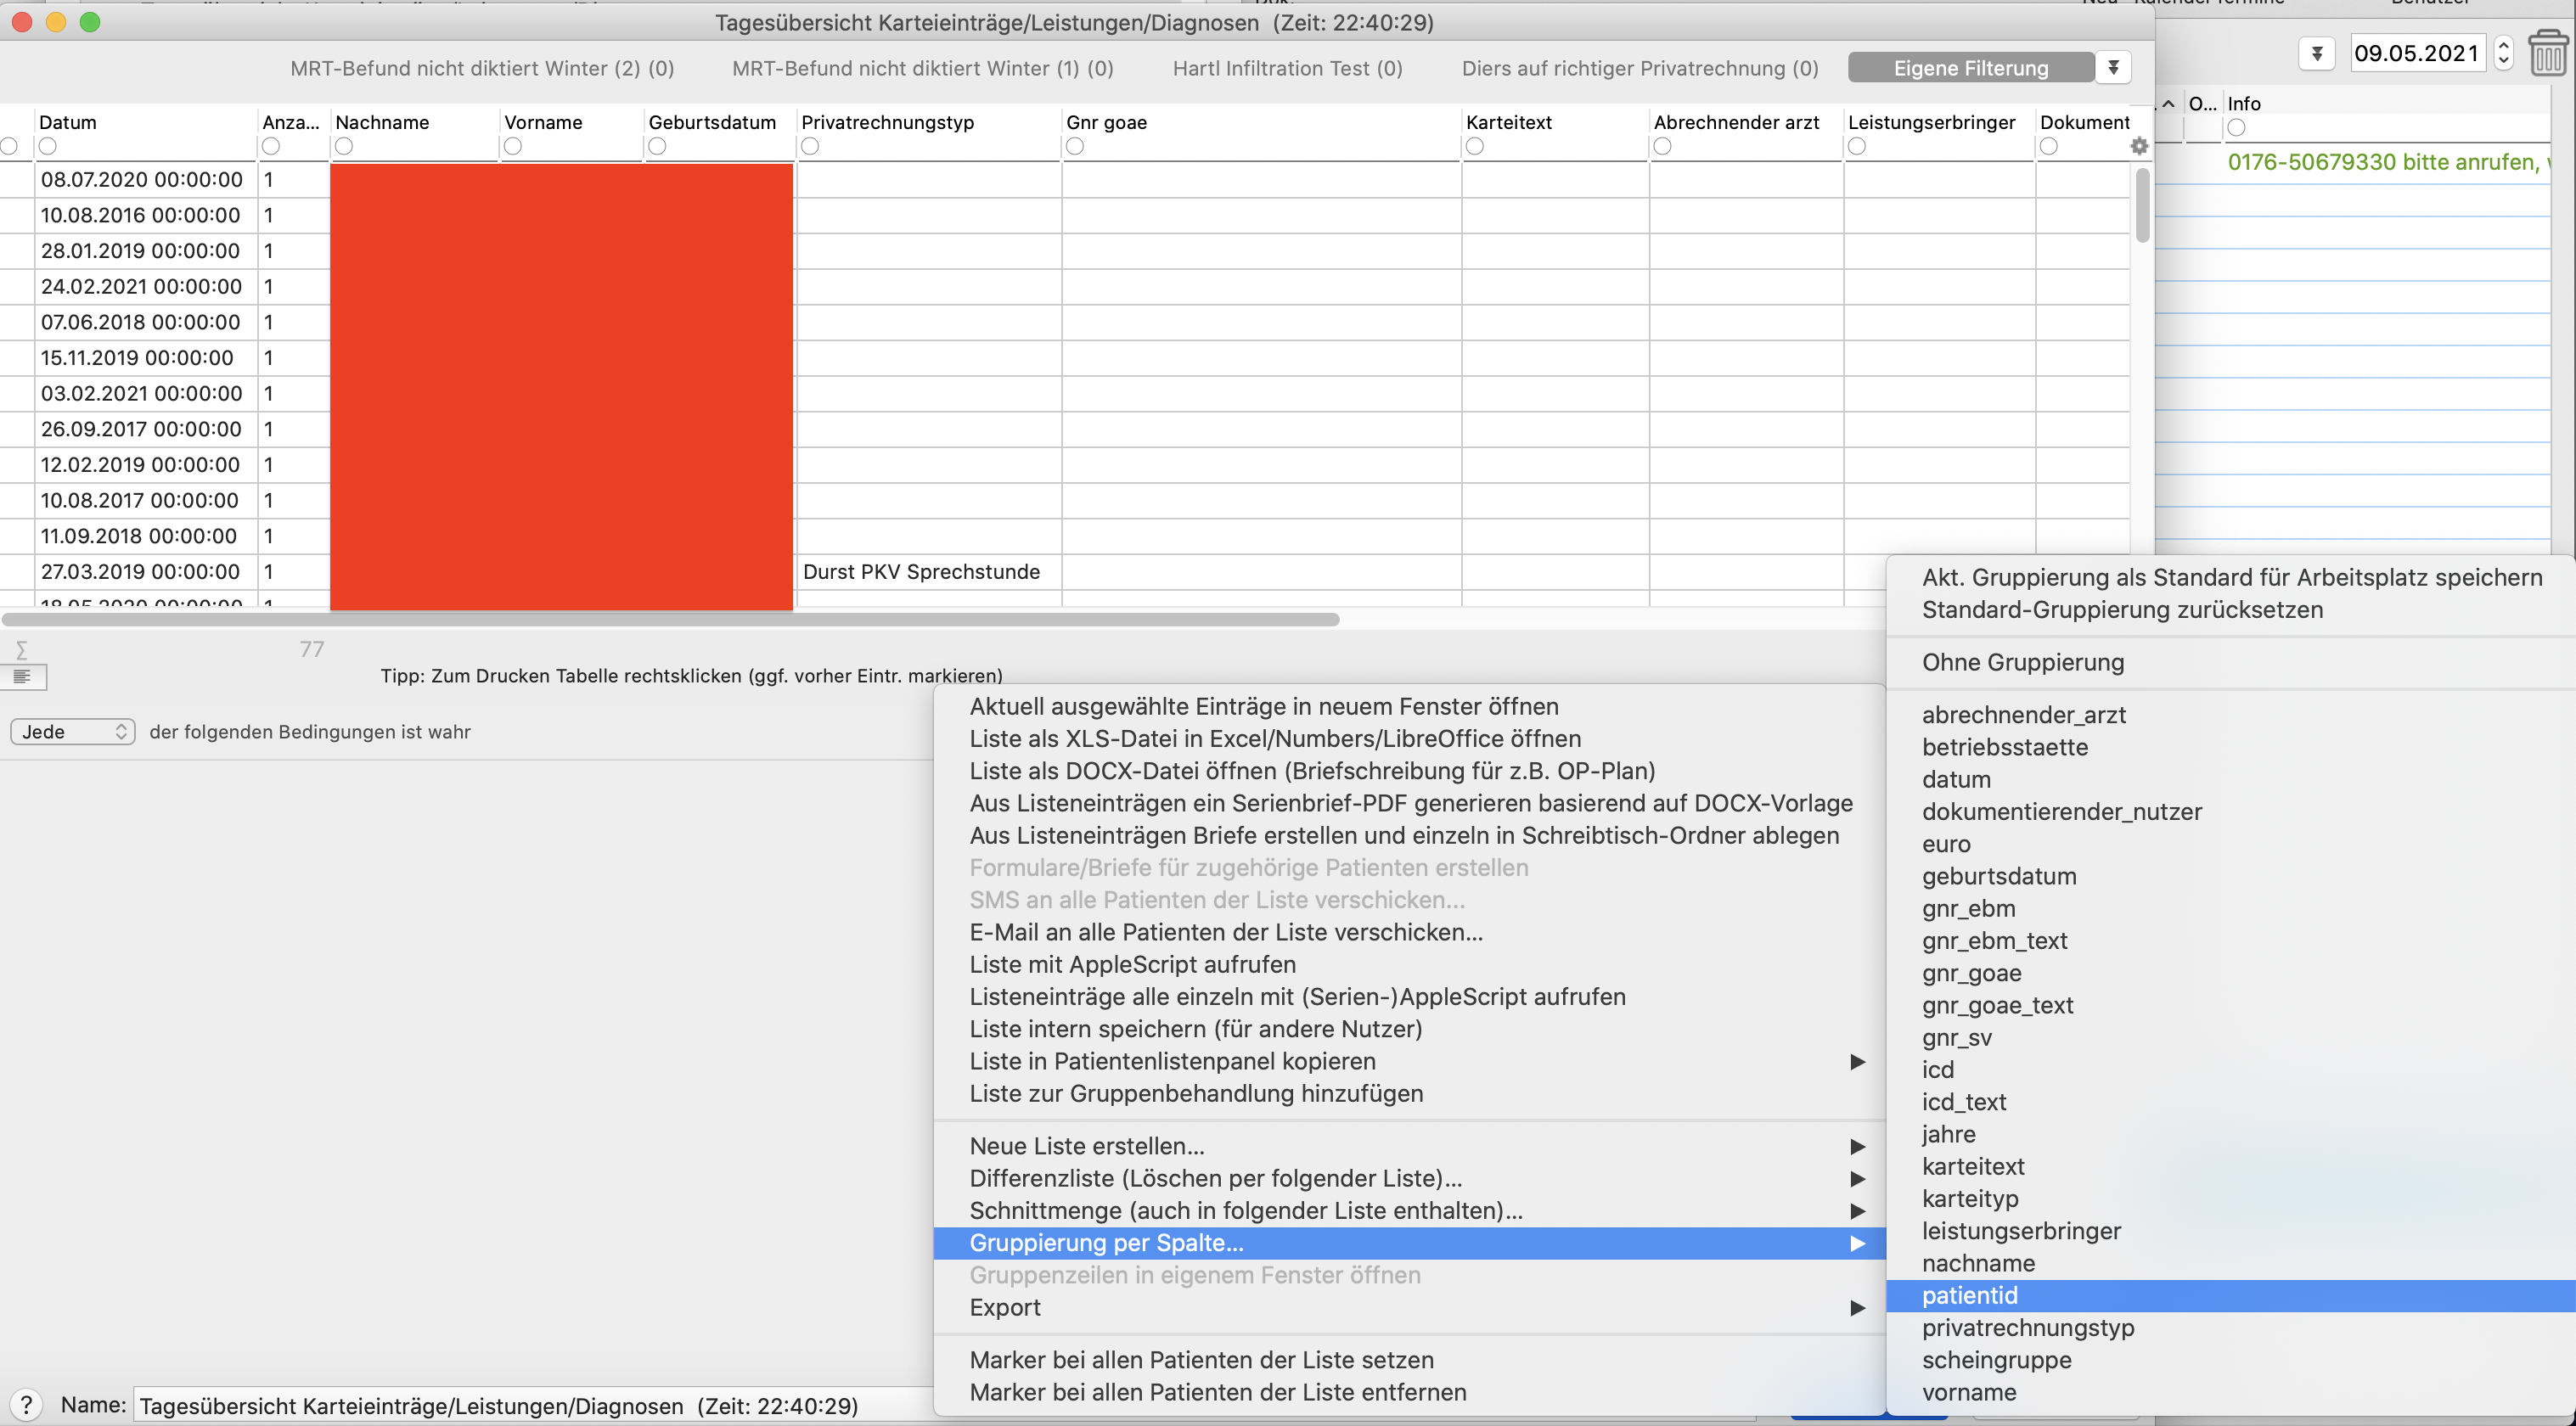
Task: Toggle the Privatrechnungstyp column filter circle
Action: pos(810,146)
